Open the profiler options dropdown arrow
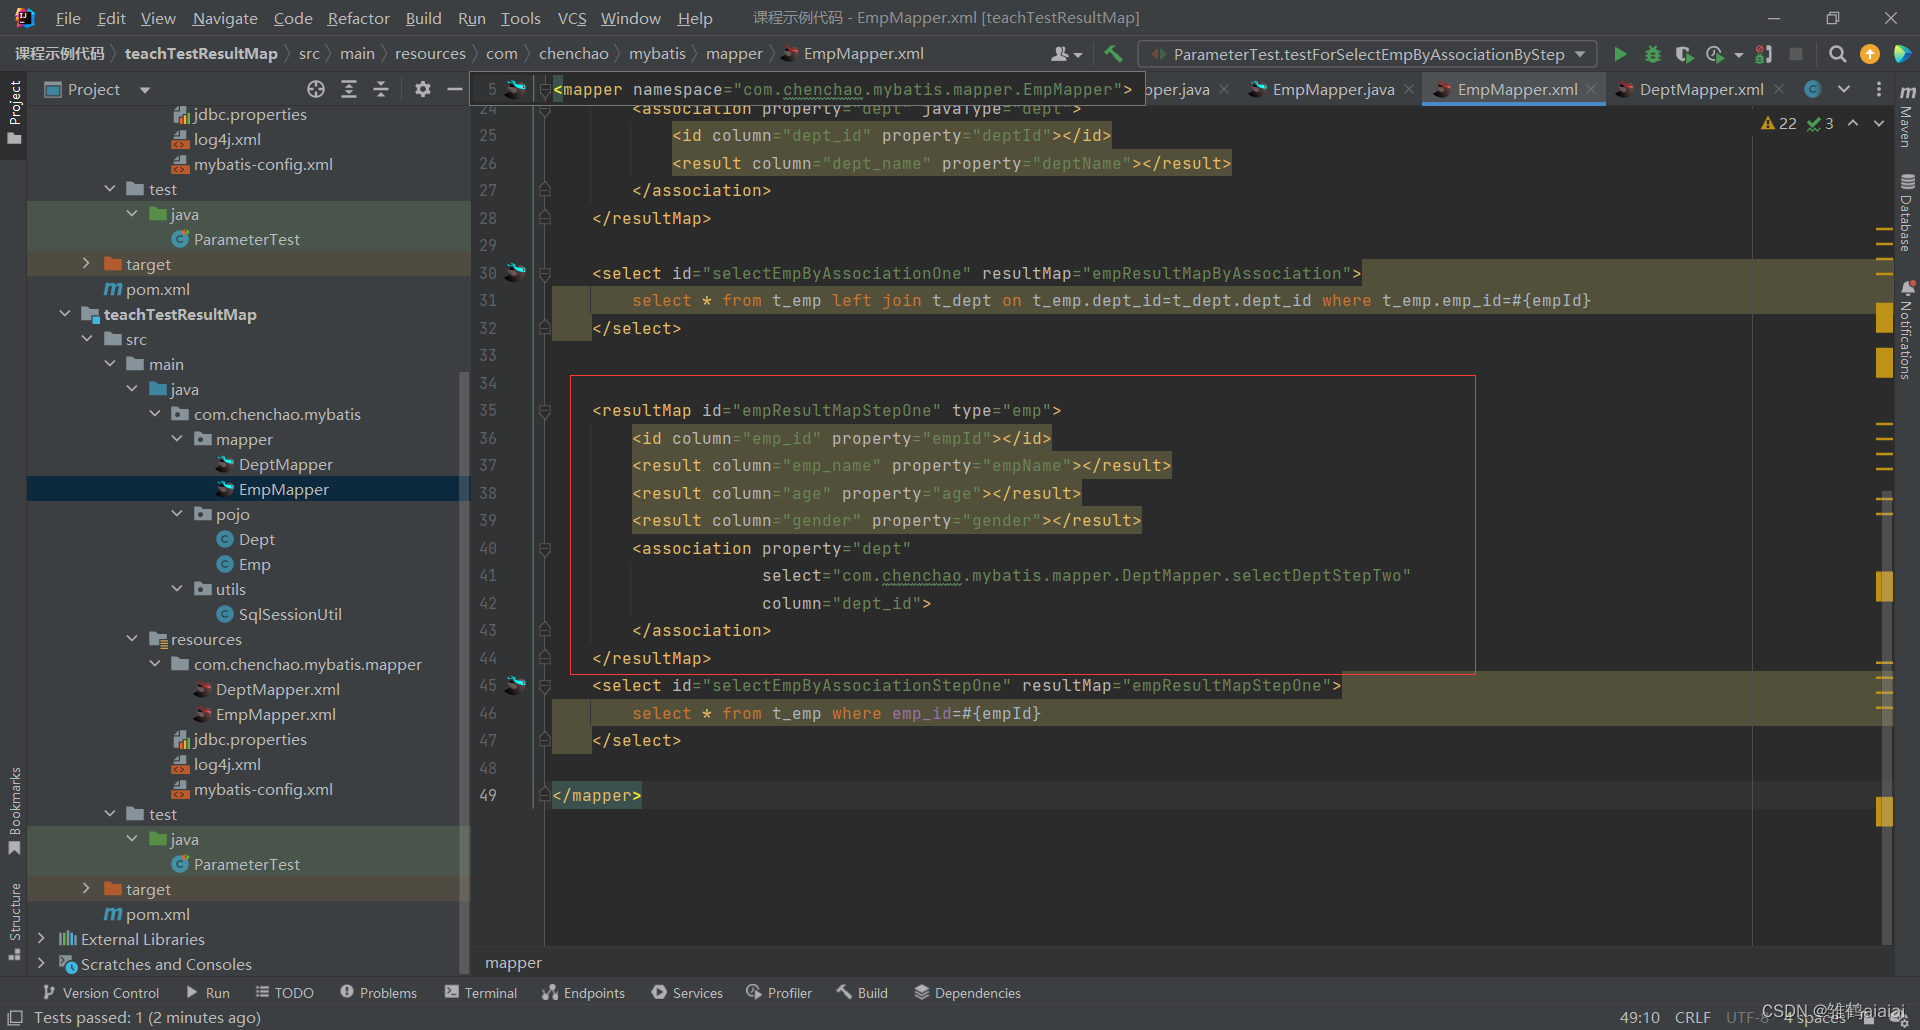Viewport: 1920px width, 1030px height. tap(1738, 55)
